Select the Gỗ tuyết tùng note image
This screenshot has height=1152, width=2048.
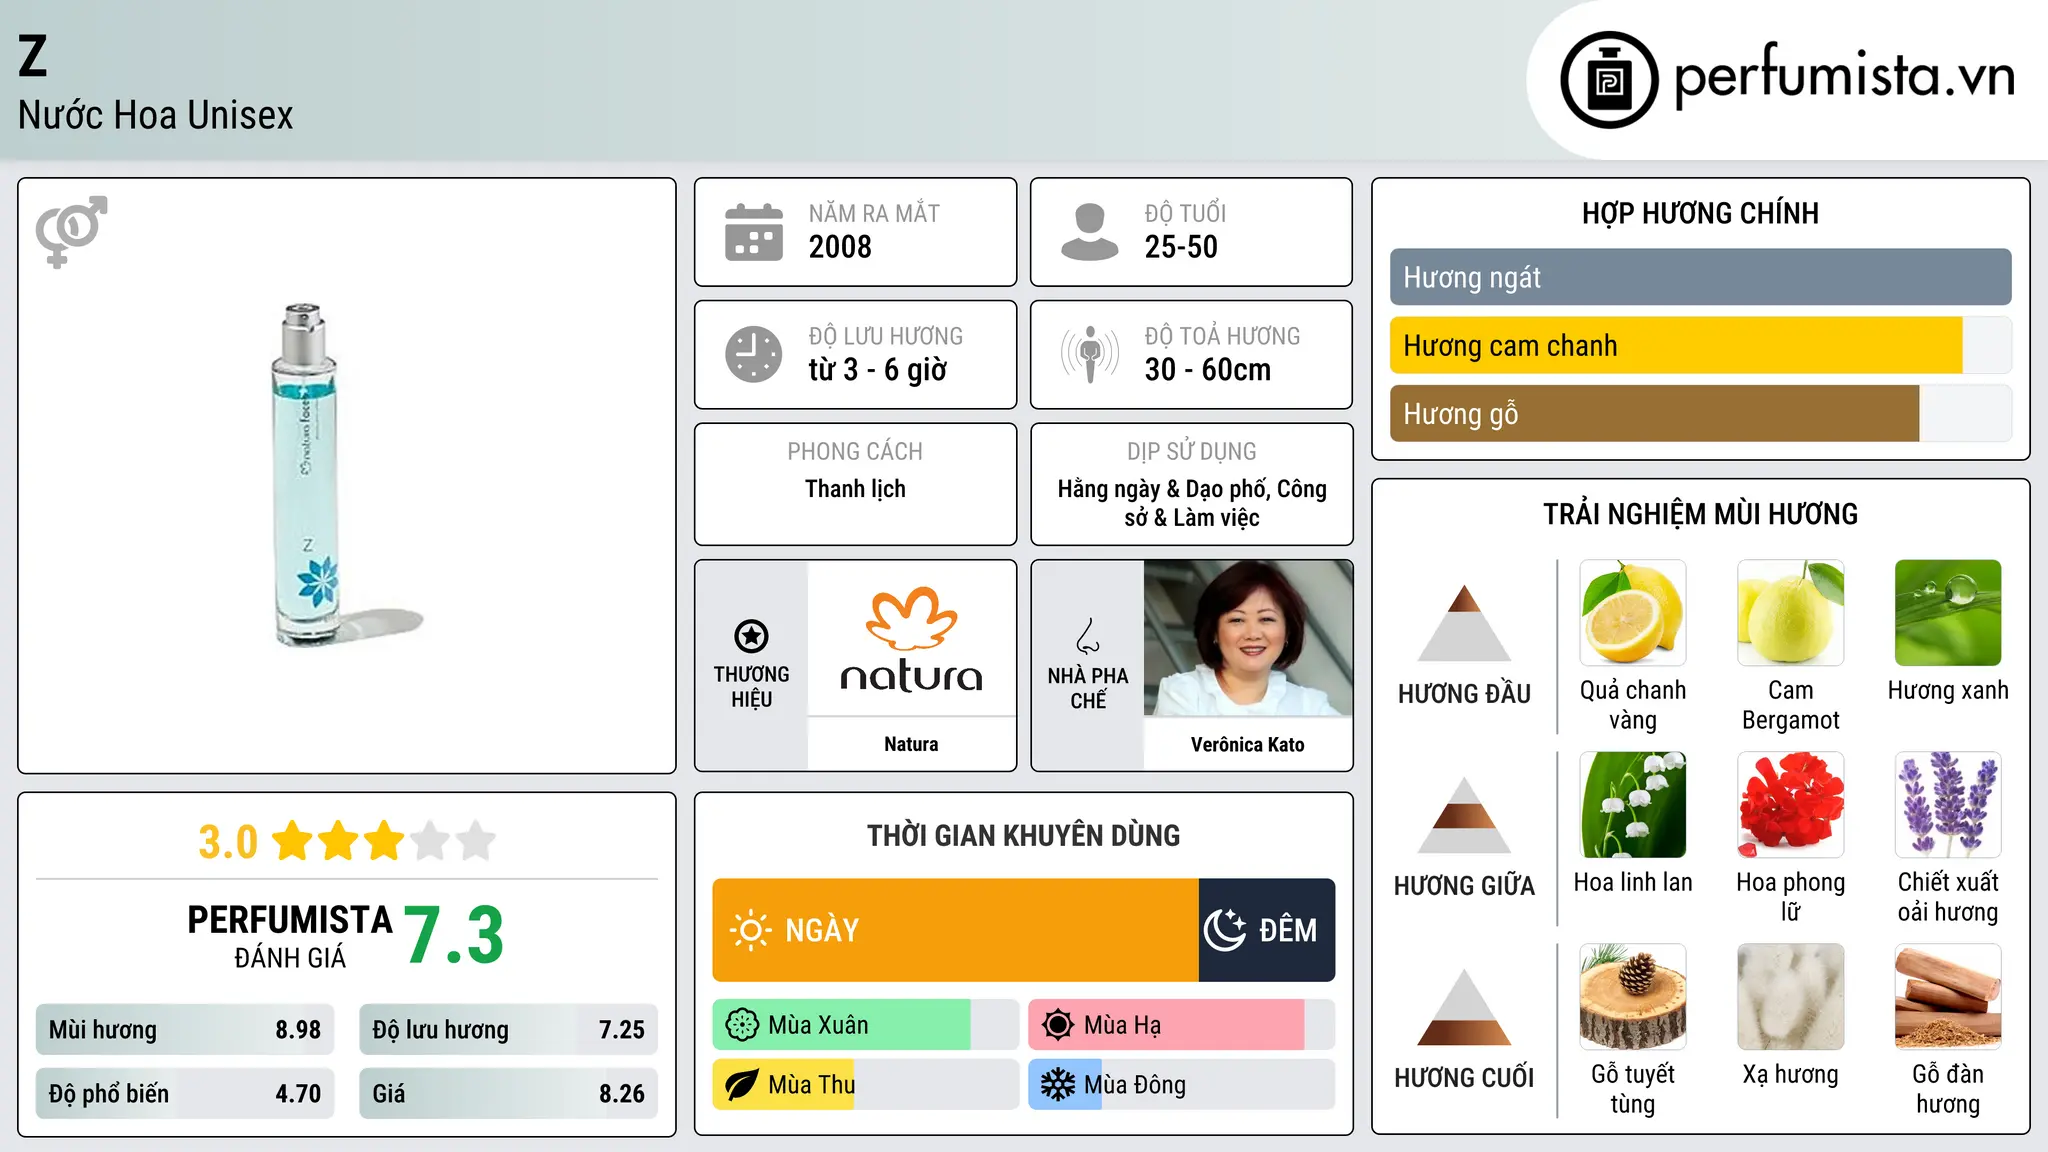click(1633, 997)
